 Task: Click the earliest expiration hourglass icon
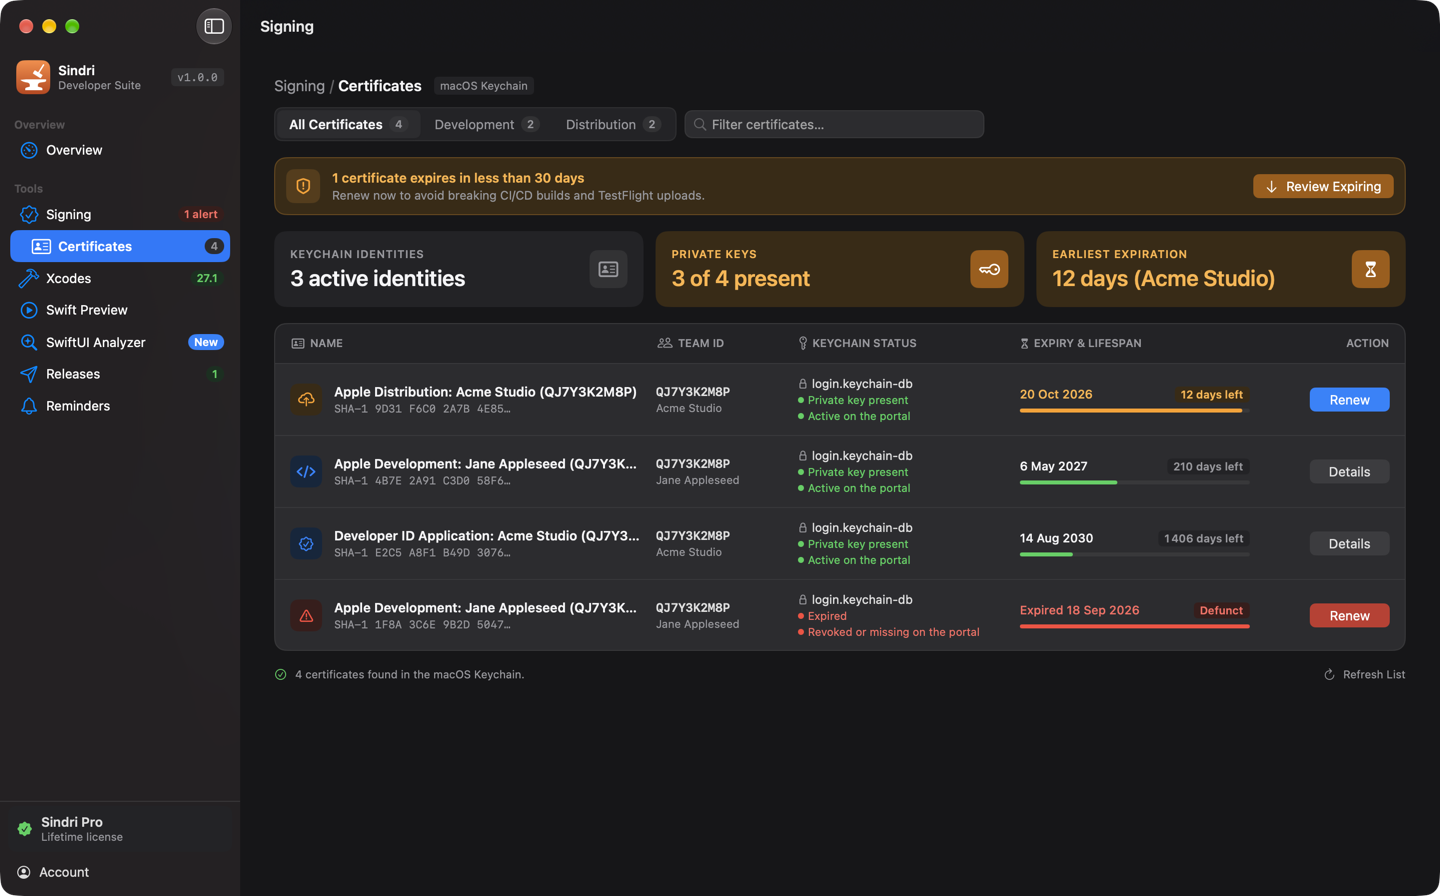[x=1370, y=269]
